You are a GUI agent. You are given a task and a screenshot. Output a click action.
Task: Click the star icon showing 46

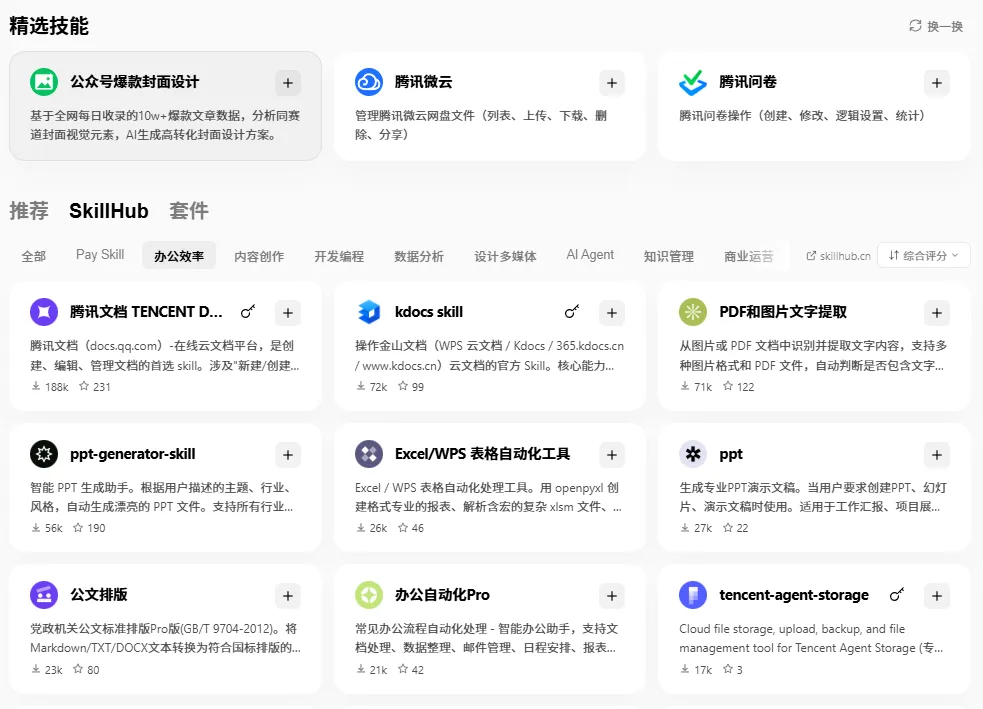coord(403,528)
